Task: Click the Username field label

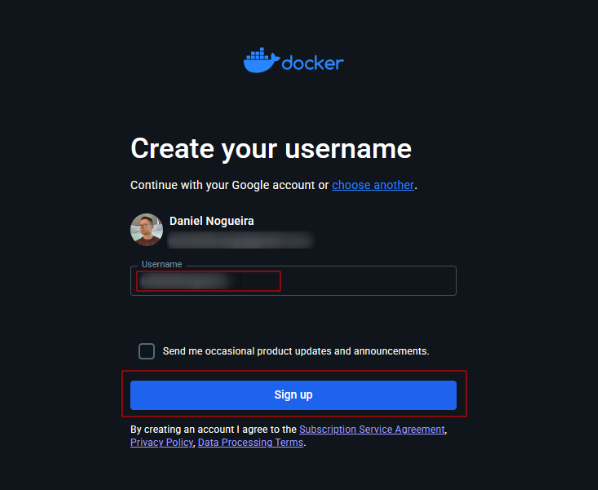Action: pos(162,264)
